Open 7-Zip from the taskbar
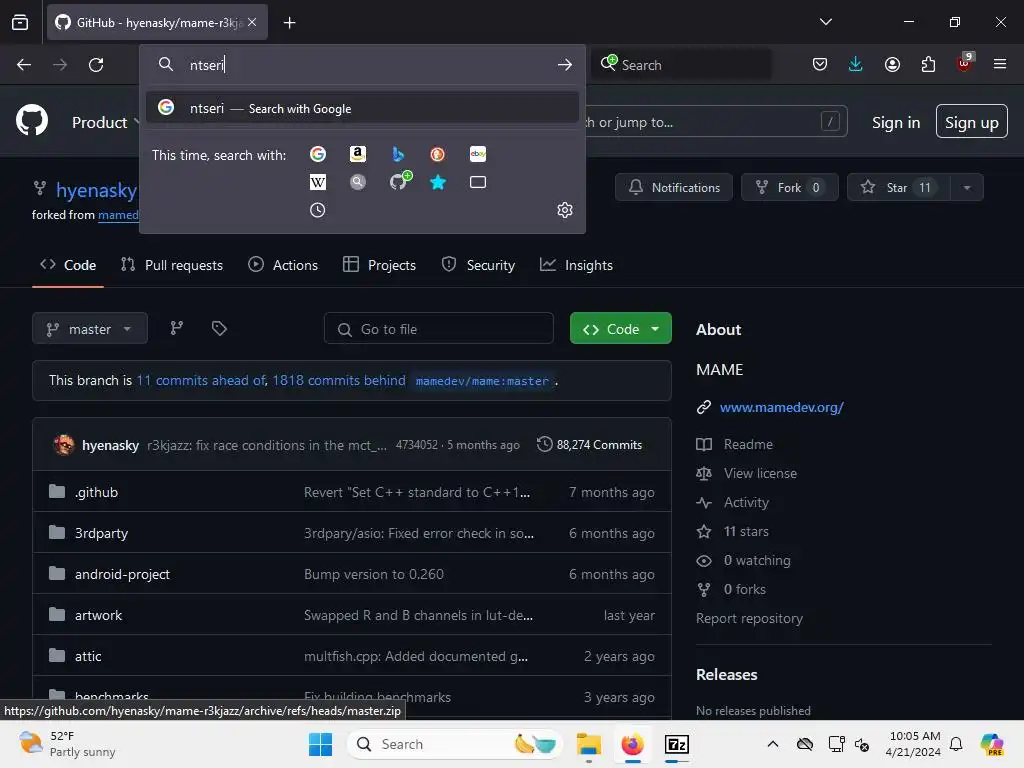 [677, 744]
